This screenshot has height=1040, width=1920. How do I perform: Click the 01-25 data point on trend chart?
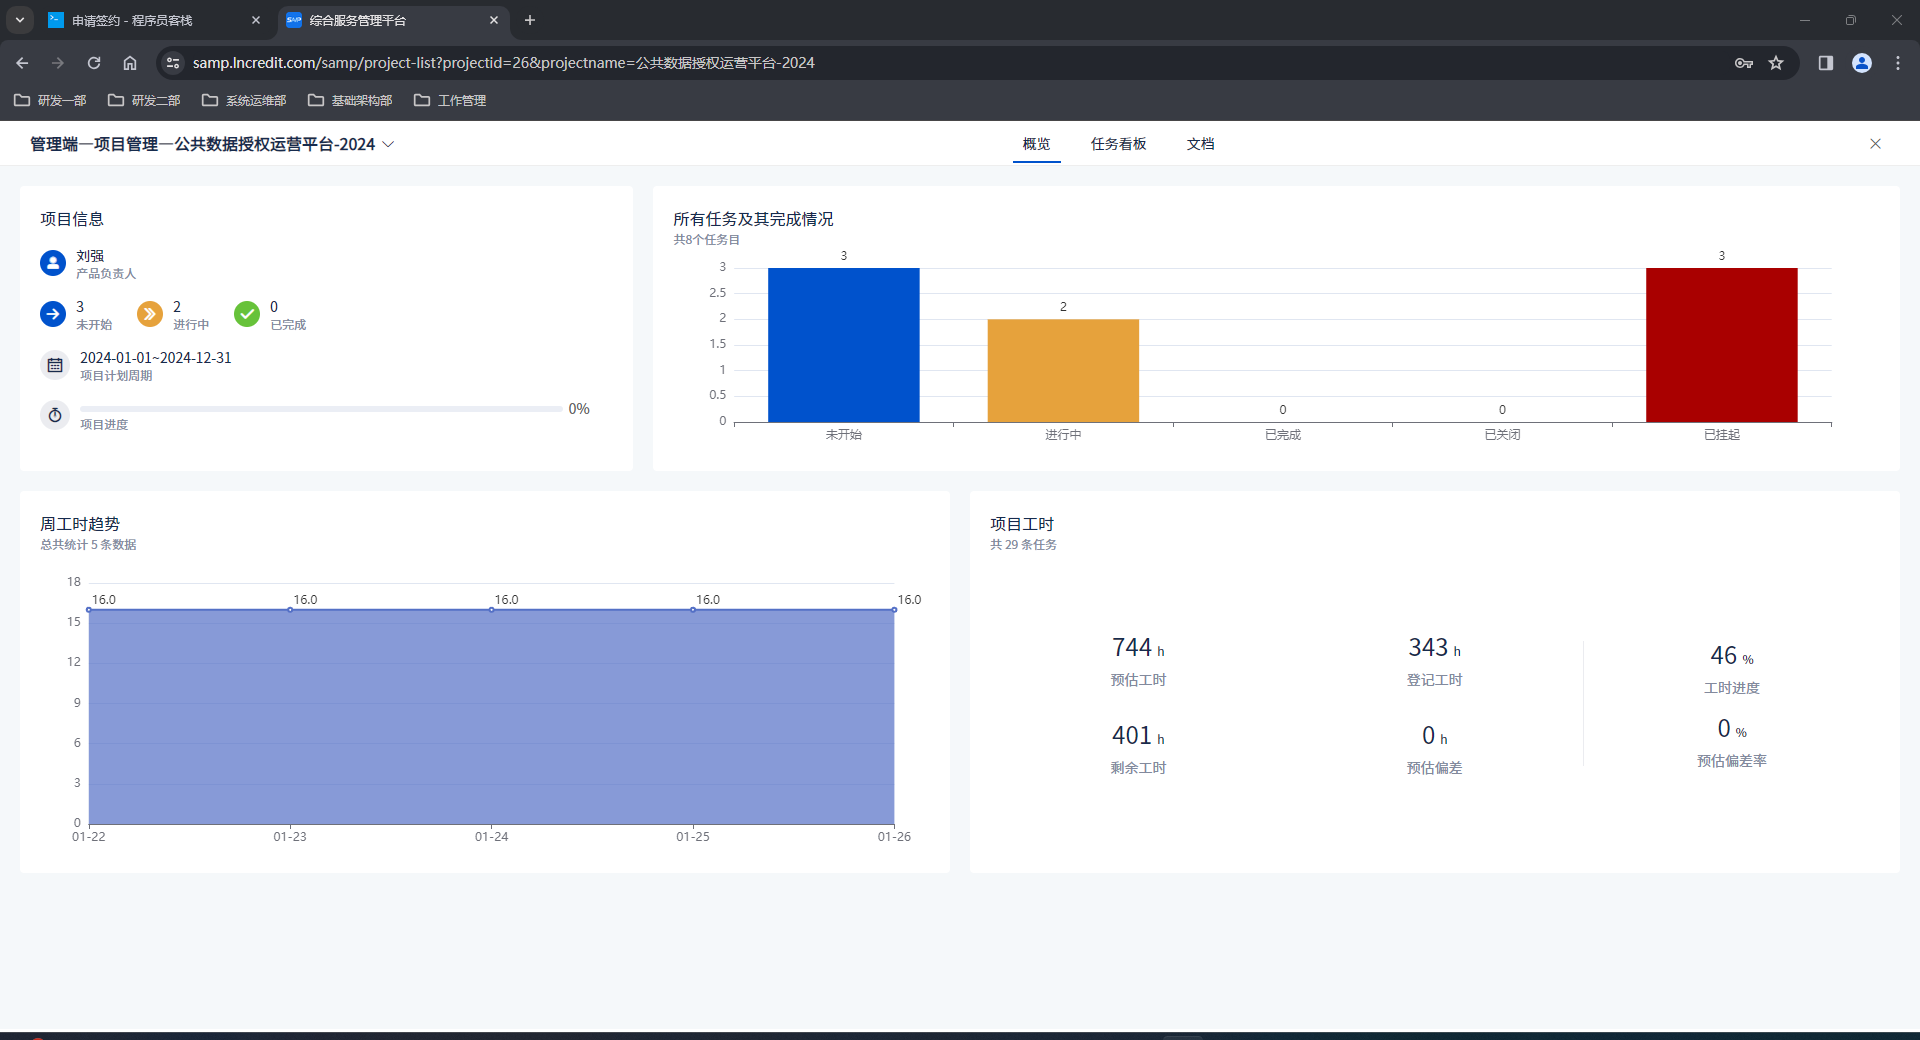[x=693, y=609]
